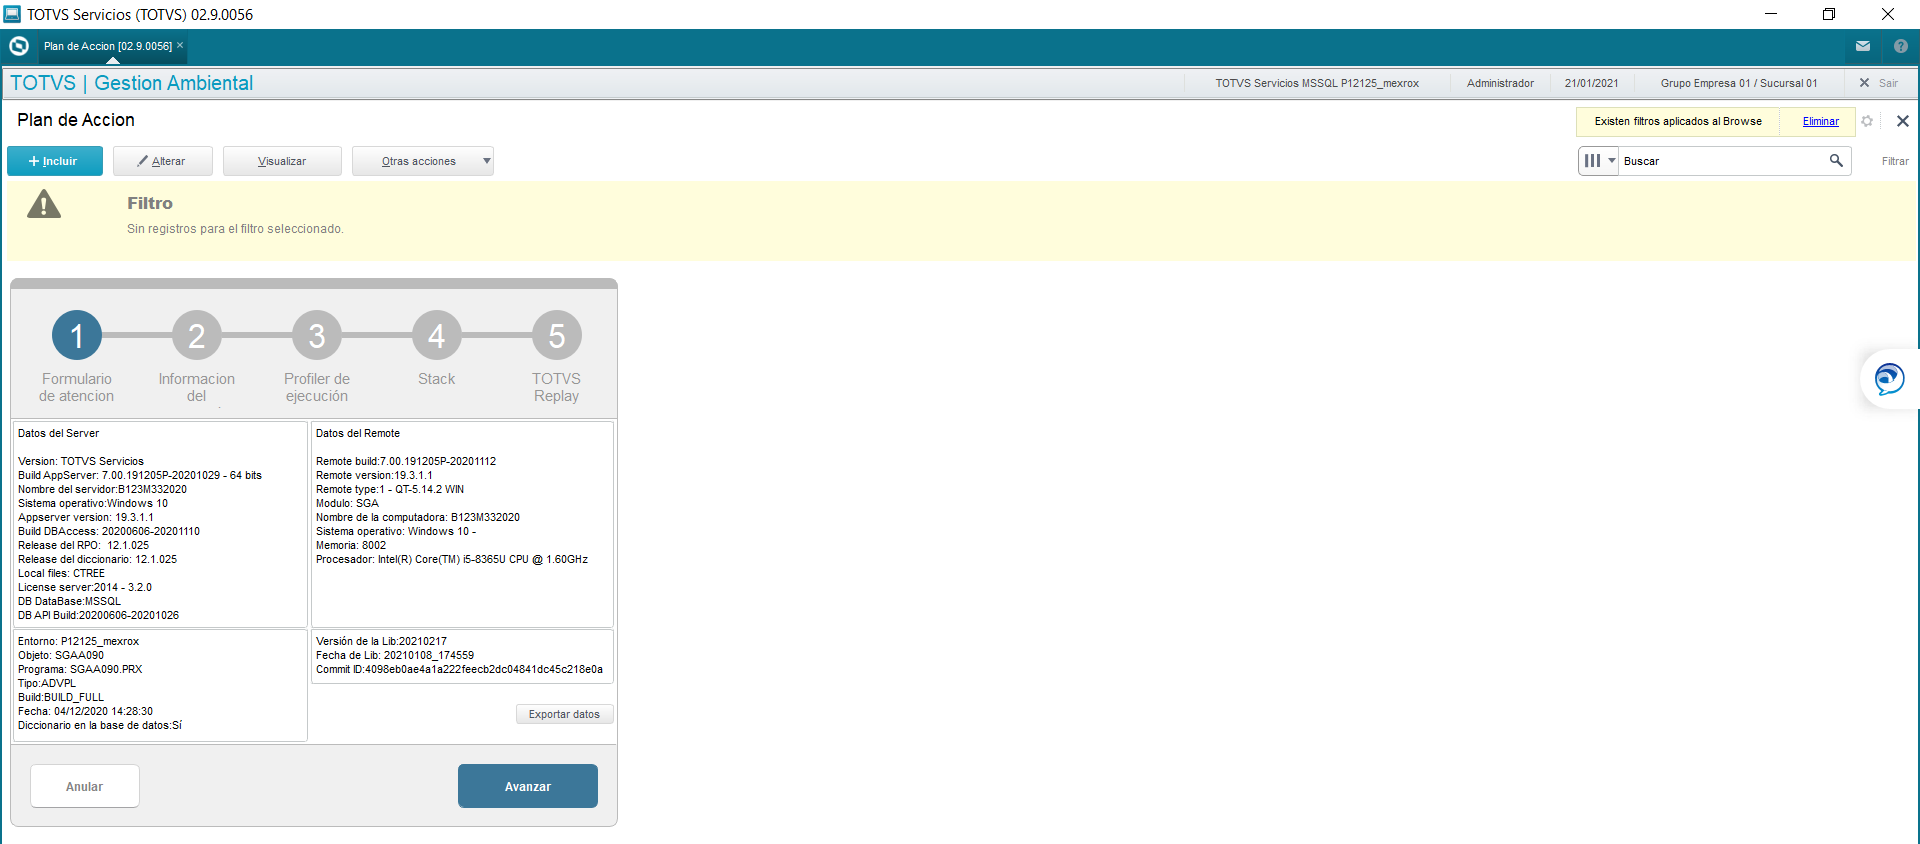Open the mail envelope icon in the header
The height and width of the screenshot is (844, 1920).
1863,46
